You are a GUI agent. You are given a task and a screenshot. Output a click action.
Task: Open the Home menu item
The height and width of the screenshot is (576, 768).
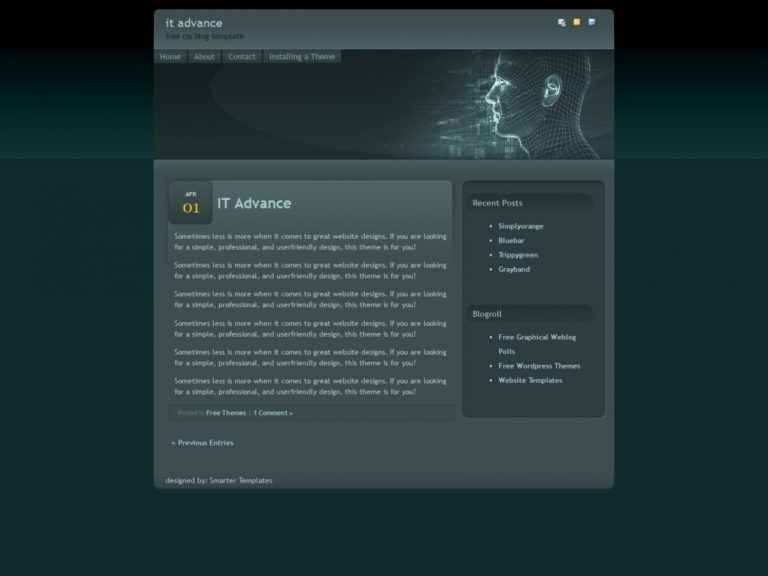point(171,57)
